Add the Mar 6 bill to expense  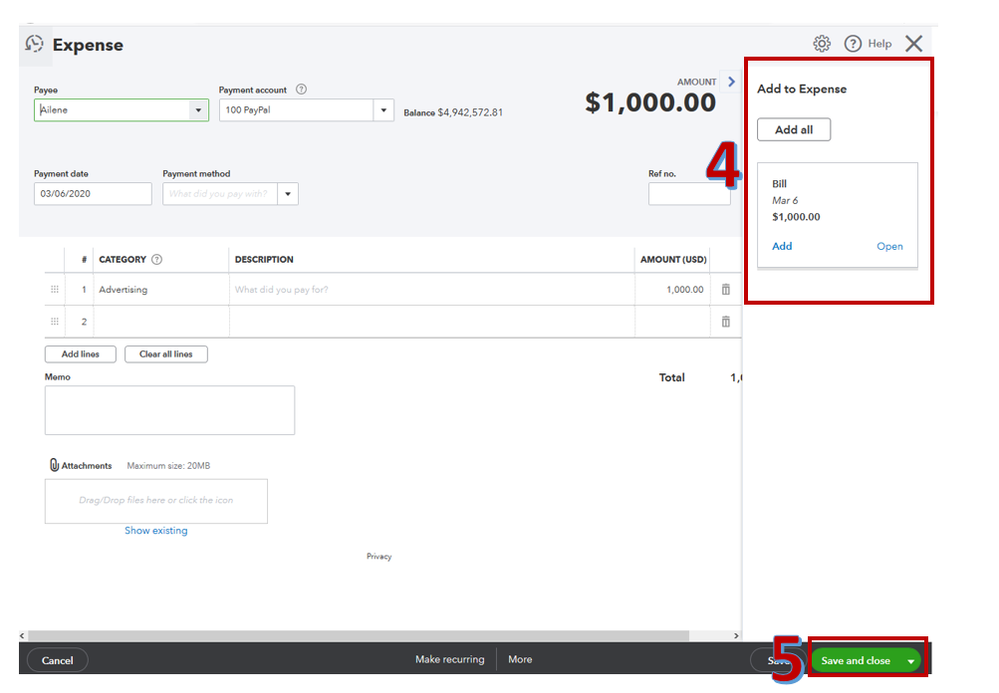[x=782, y=246]
